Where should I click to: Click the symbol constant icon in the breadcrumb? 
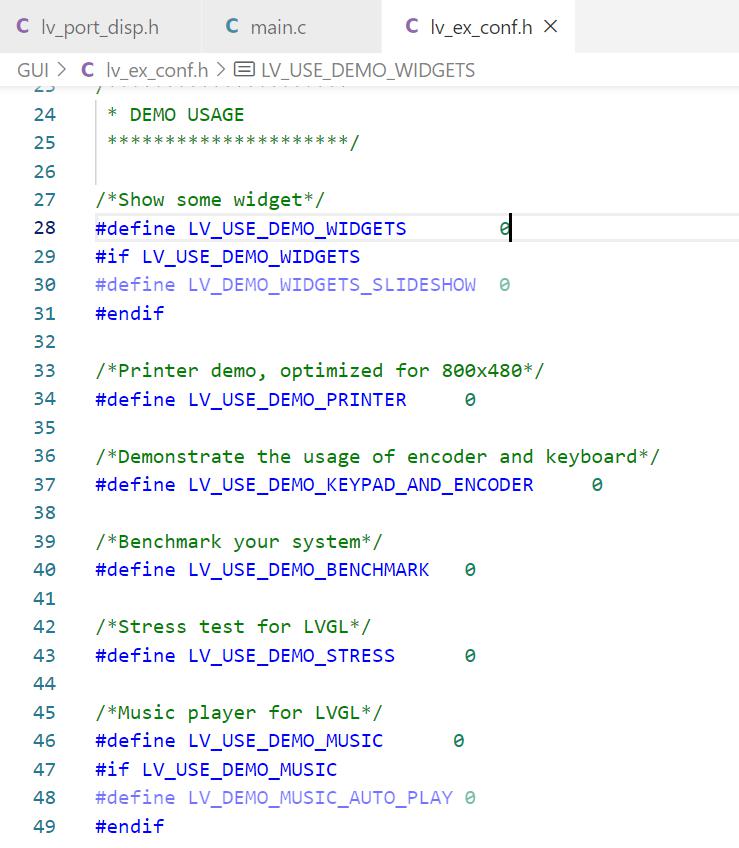[244, 70]
